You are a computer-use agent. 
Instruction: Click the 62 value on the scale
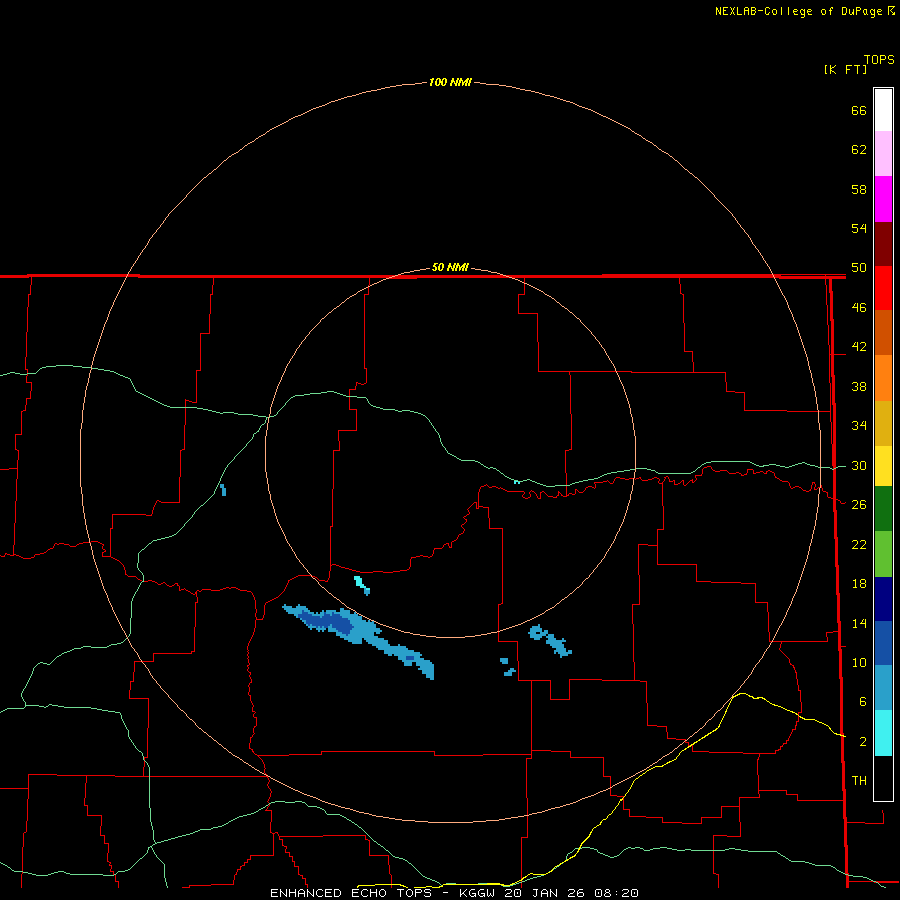pos(859,150)
